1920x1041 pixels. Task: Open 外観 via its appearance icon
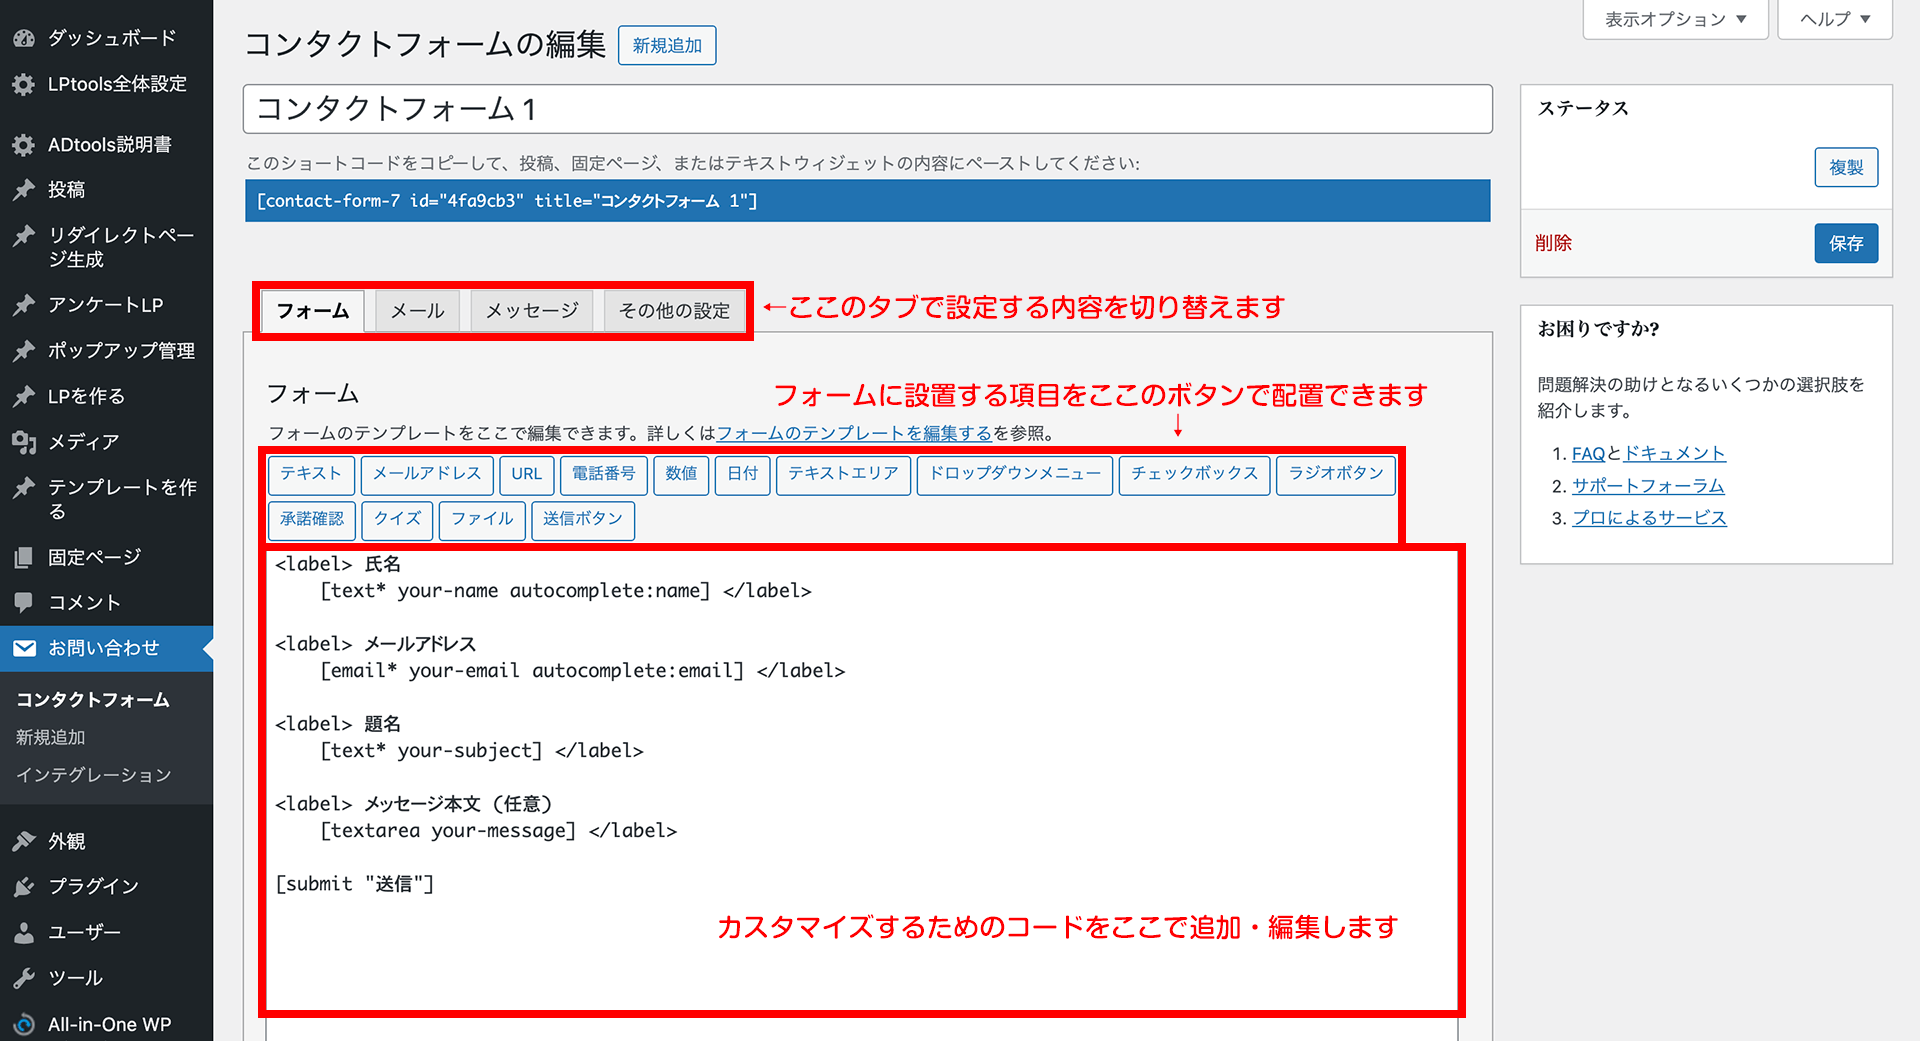pyautogui.click(x=24, y=841)
